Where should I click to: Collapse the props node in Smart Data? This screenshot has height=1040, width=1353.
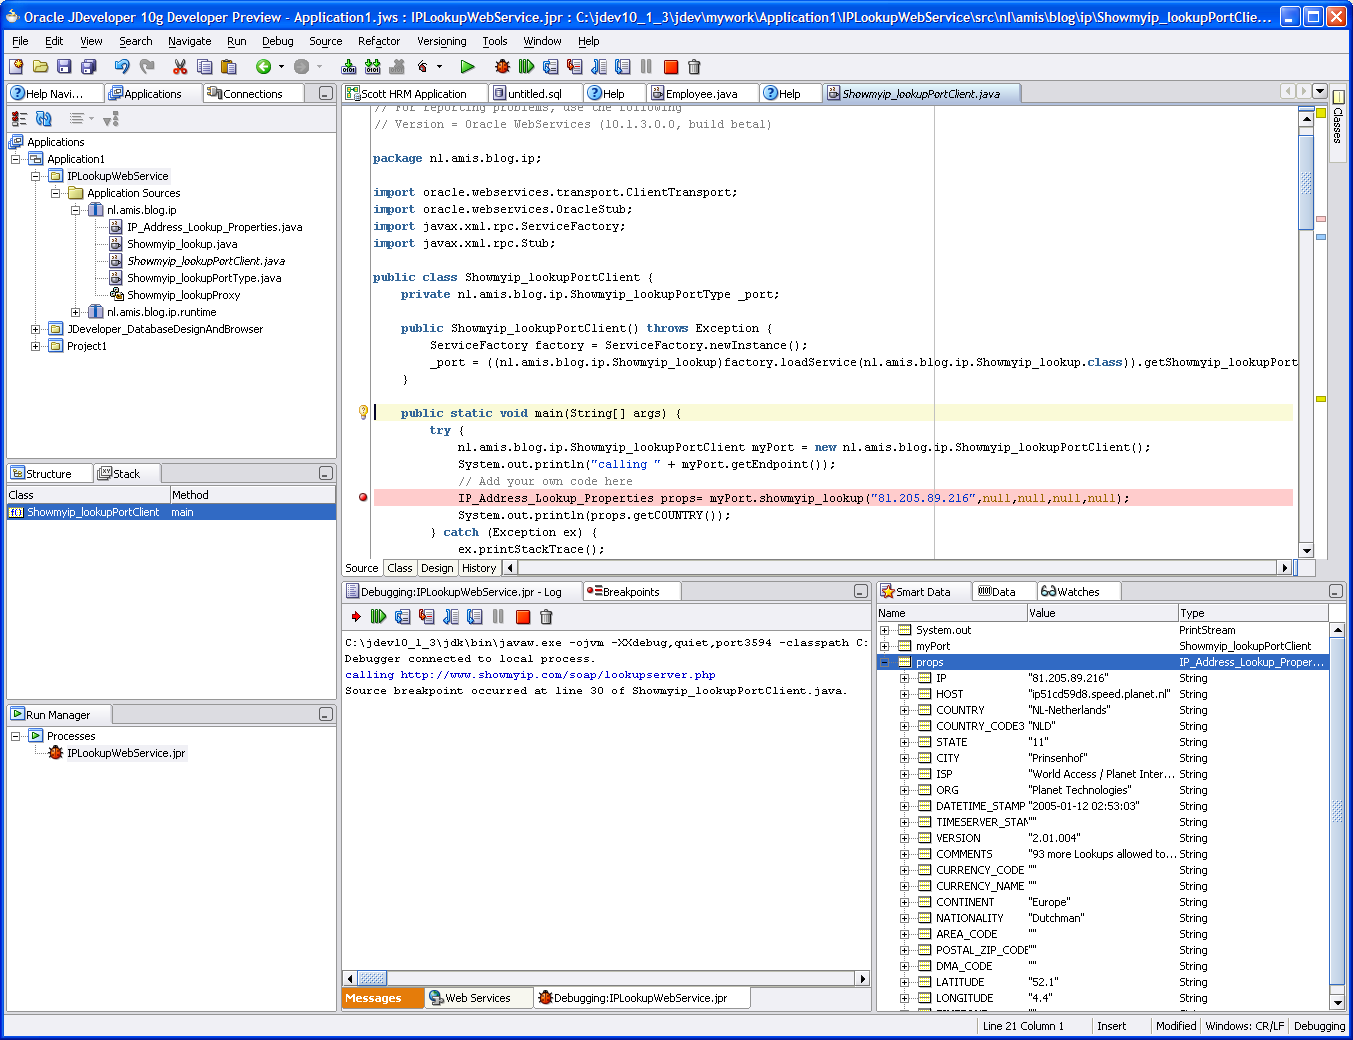[x=884, y=662]
